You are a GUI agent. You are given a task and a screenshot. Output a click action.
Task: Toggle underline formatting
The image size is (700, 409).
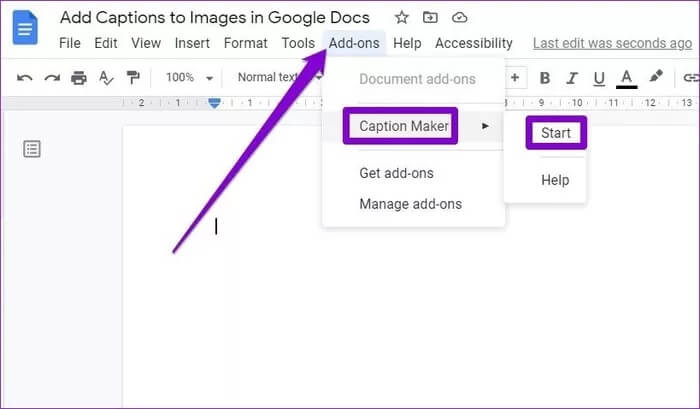[599, 78]
